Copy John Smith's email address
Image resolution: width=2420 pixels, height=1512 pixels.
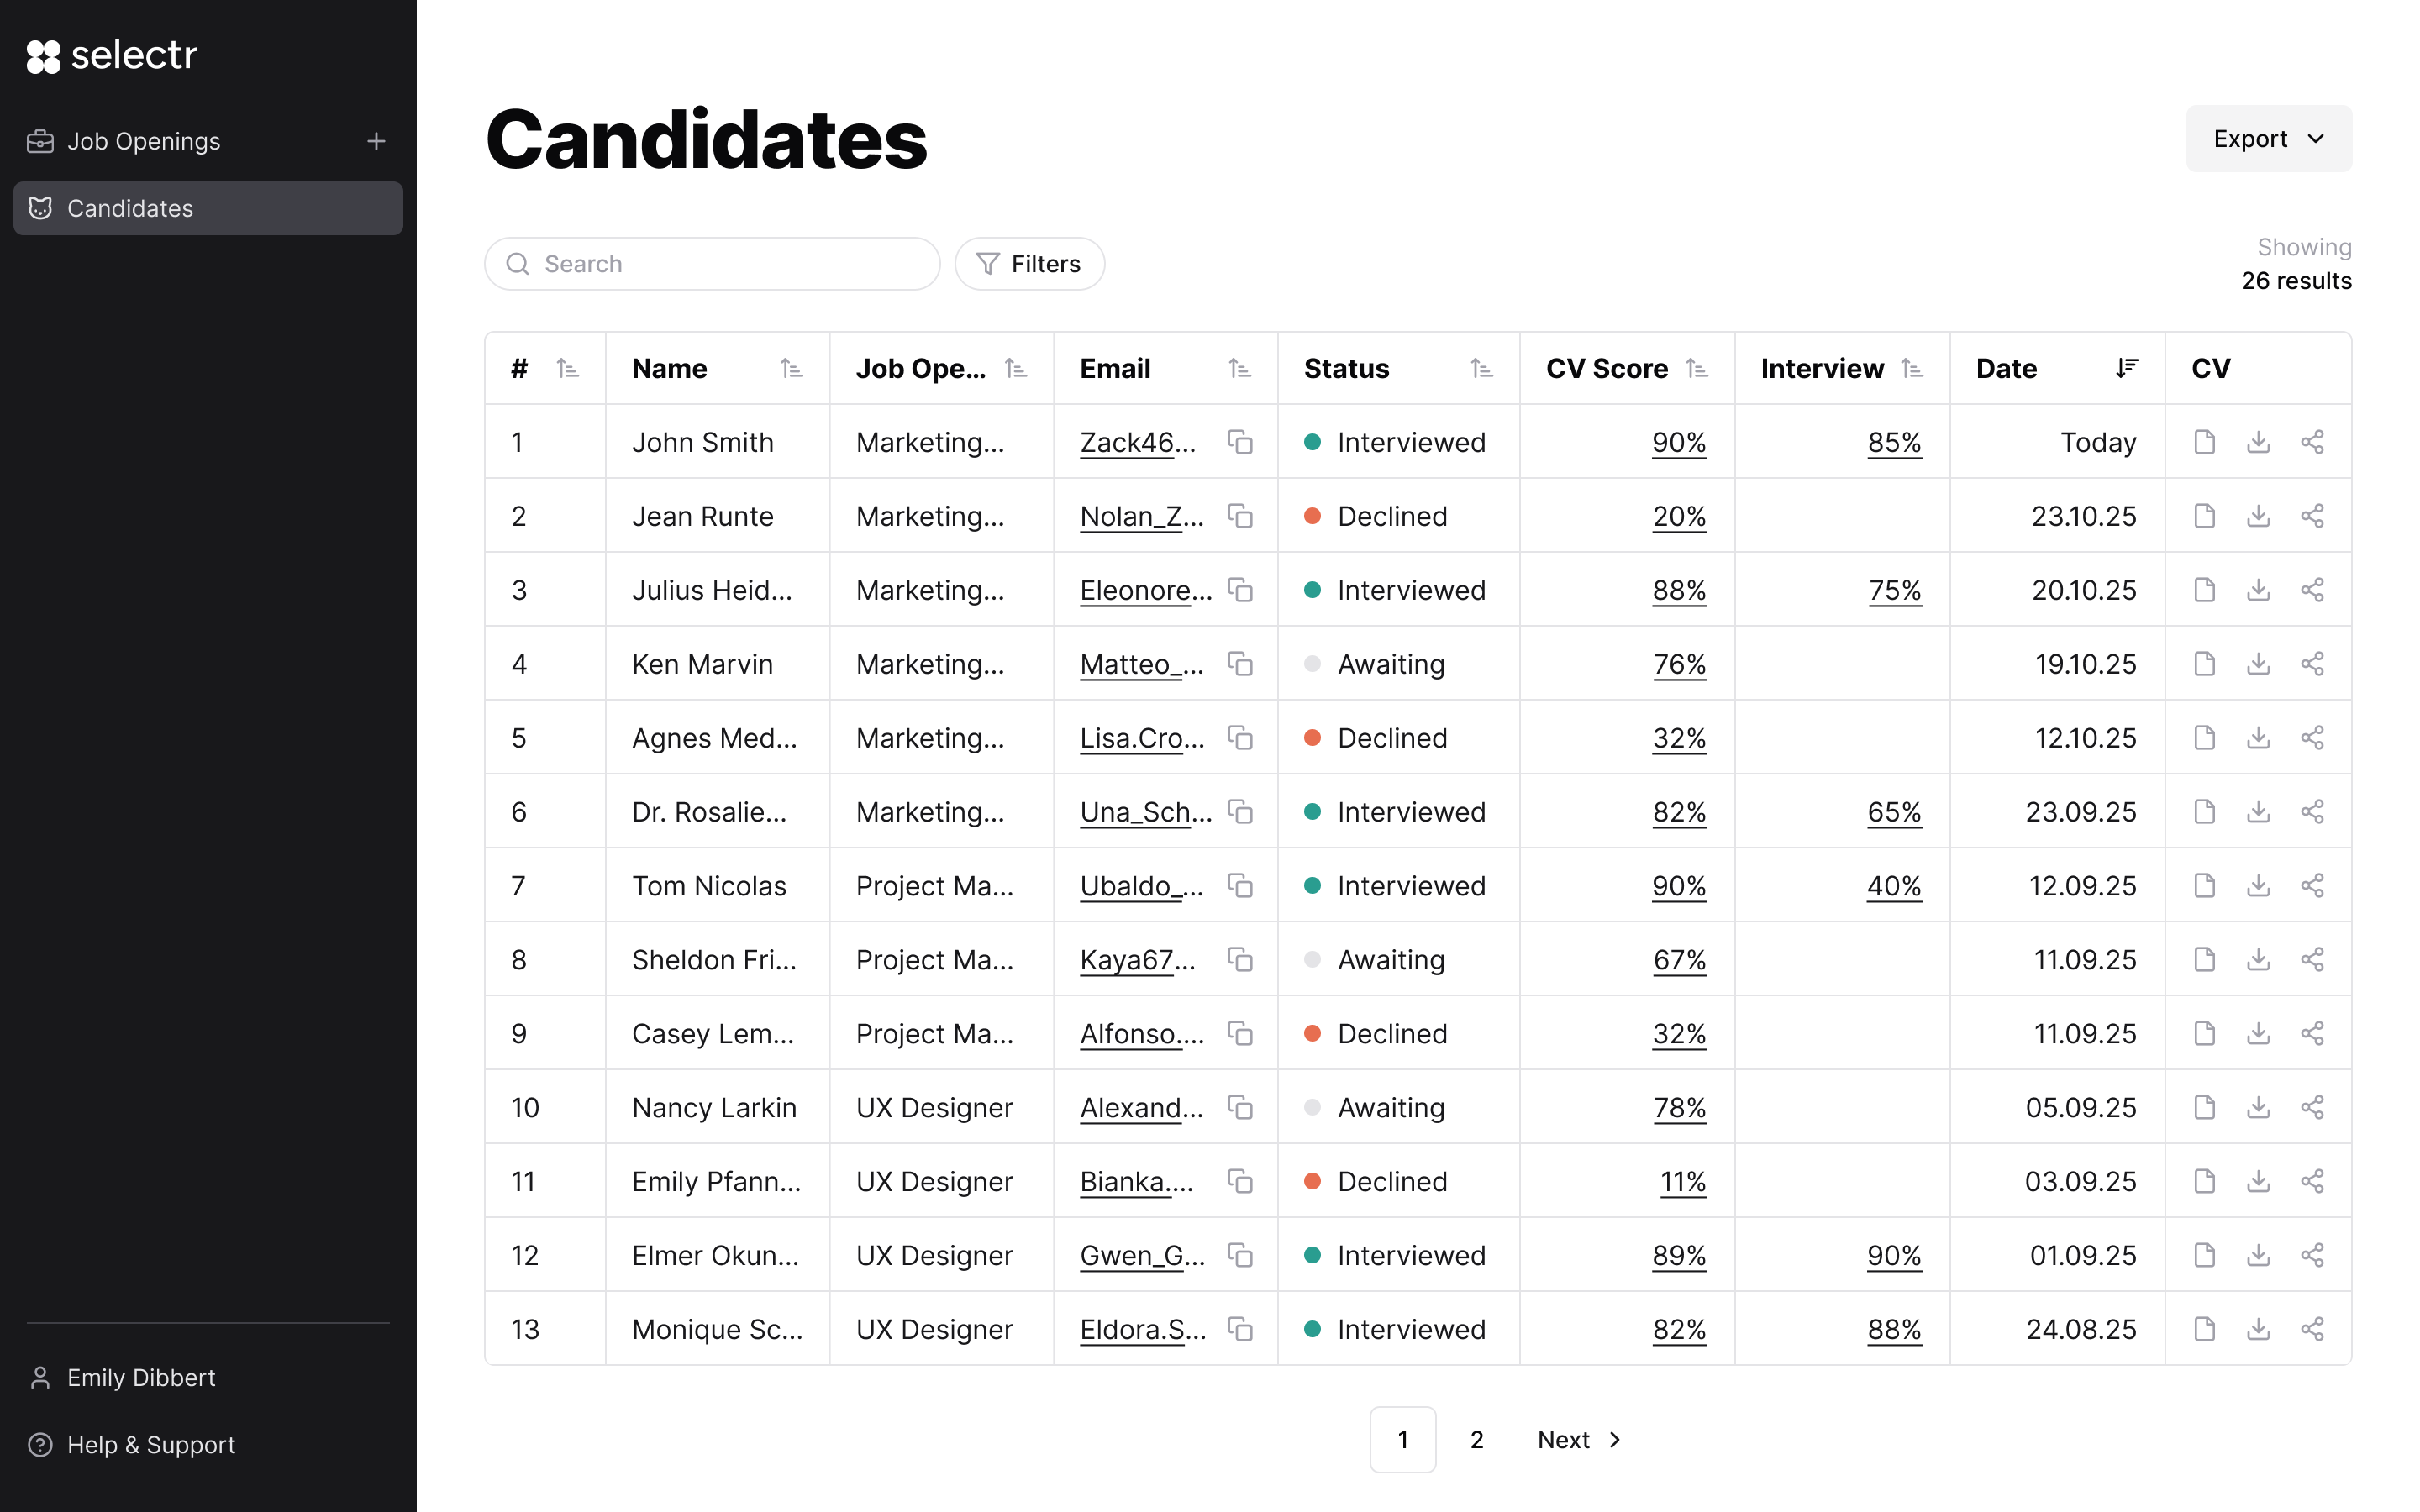[x=1240, y=442]
